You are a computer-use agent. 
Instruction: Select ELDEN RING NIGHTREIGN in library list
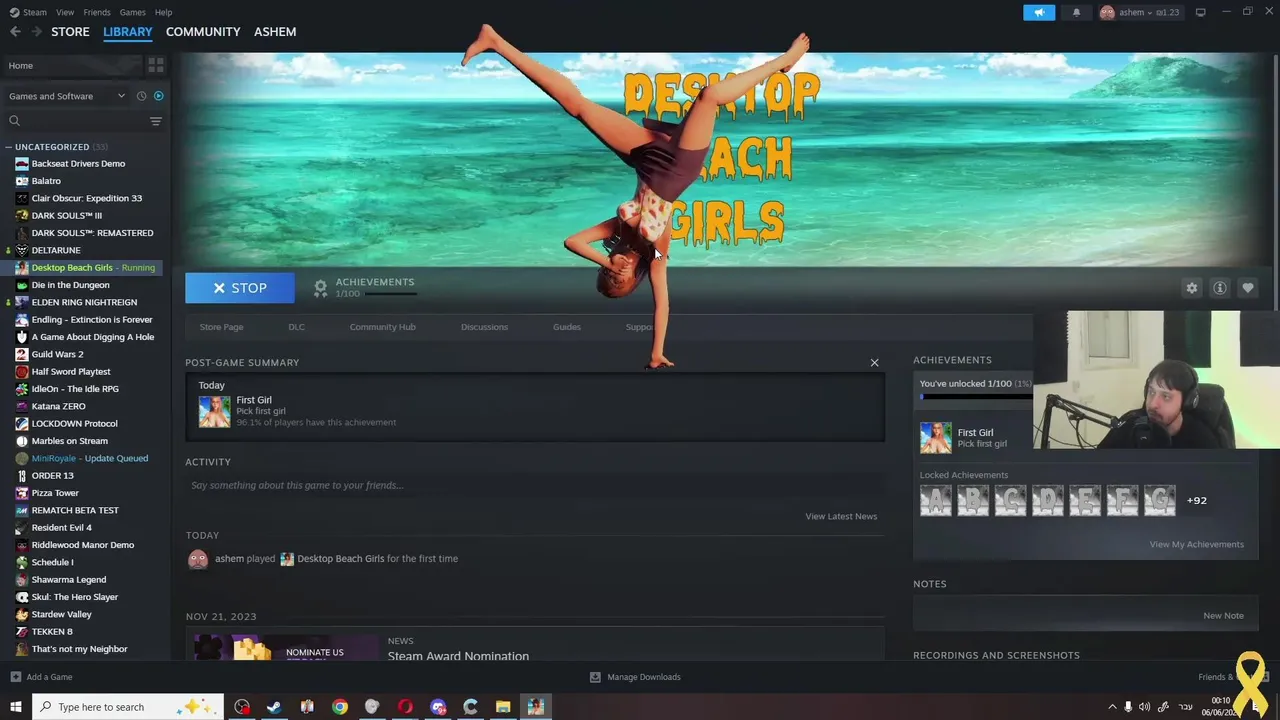coord(84,302)
